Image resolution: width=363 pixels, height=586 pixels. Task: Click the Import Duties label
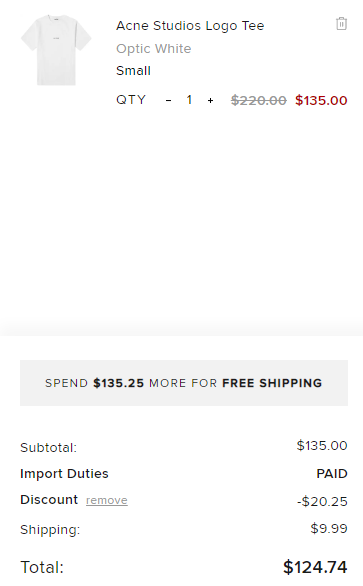coord(64,474)
